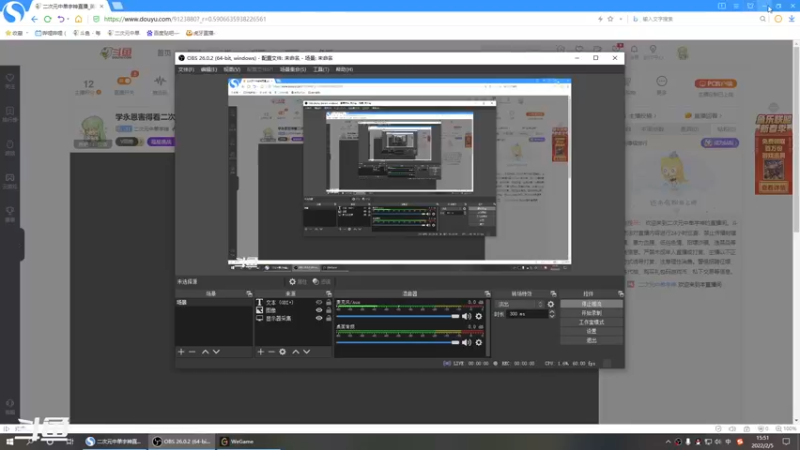The height and width of the screenshot is (450, 800).
Task: Add a new scene with plus icon
Action: pyautogui.click(x=181, y=352)
